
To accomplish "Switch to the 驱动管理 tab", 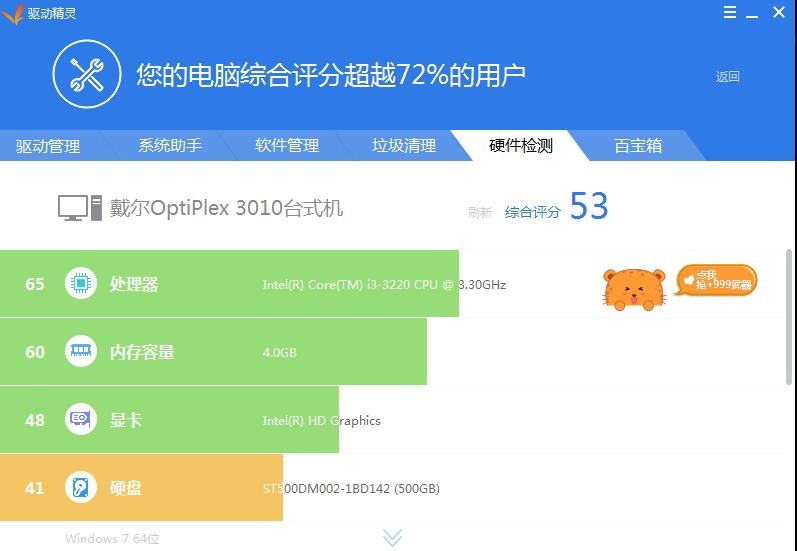I will click(x=48, y=146).
